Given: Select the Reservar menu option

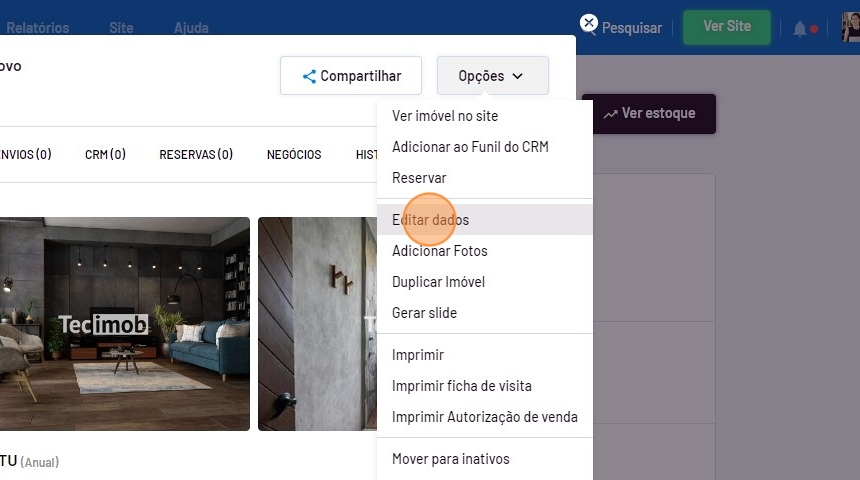Looking at the screenshot, I should (419, 178).
